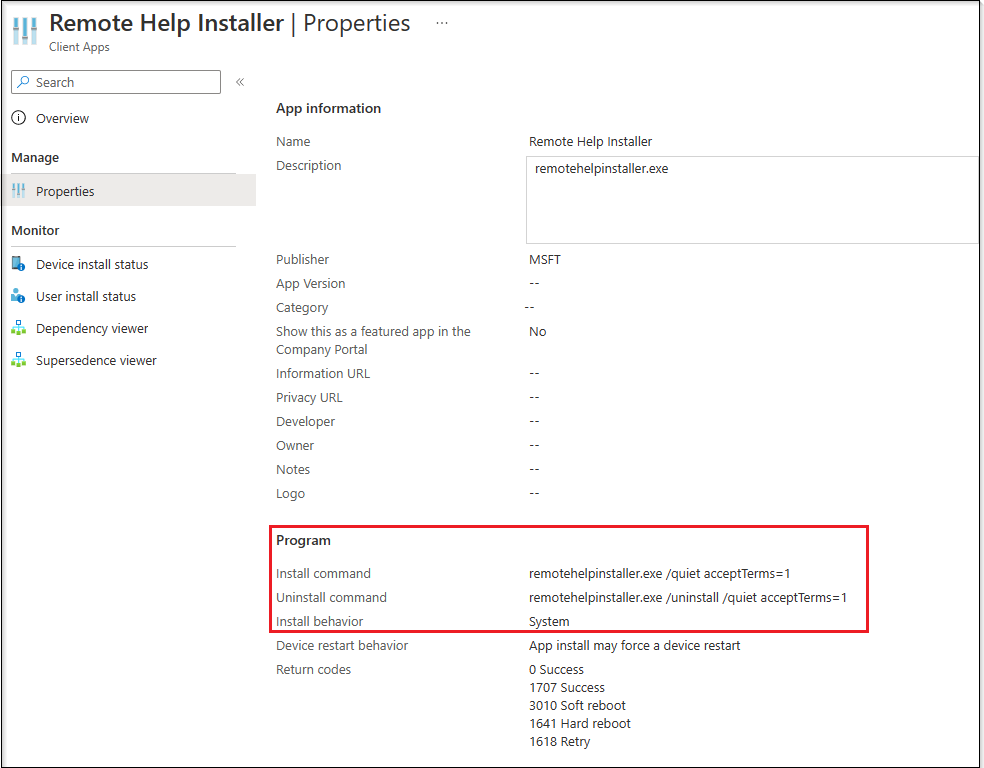
Task: Select Properties in the Manage section
Action: (x=129, y=191)
